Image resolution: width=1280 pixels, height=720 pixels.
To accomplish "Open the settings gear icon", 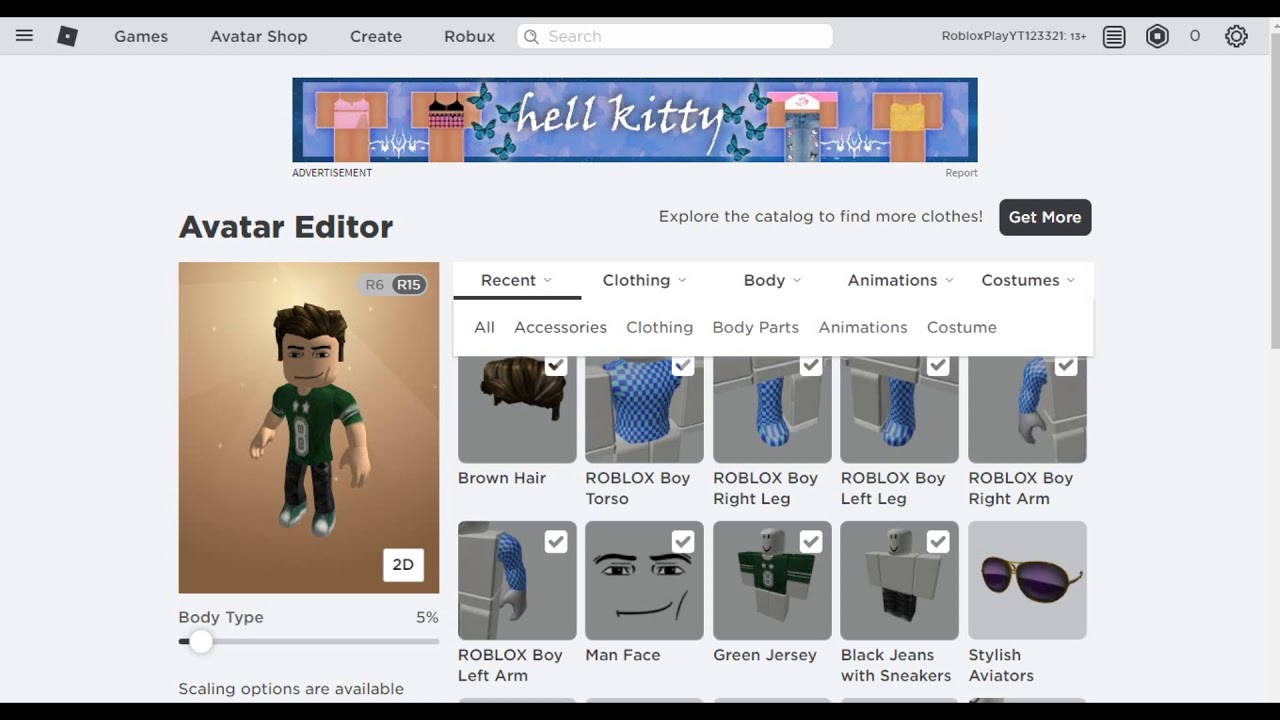I will [x=1236, y=37].
